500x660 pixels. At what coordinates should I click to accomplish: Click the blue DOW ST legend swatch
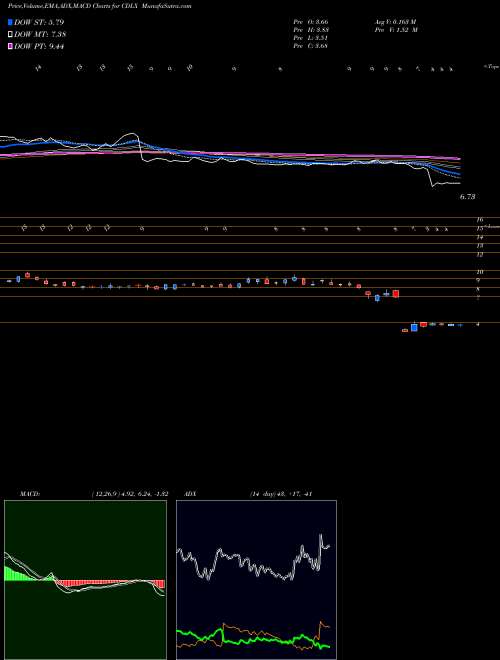[10, 22]
